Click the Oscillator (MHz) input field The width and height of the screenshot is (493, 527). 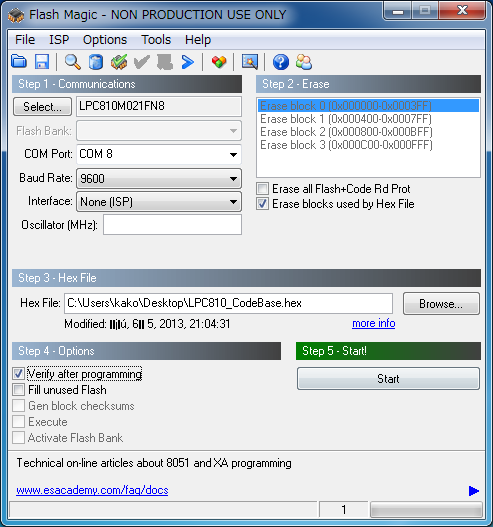[172, 225]
